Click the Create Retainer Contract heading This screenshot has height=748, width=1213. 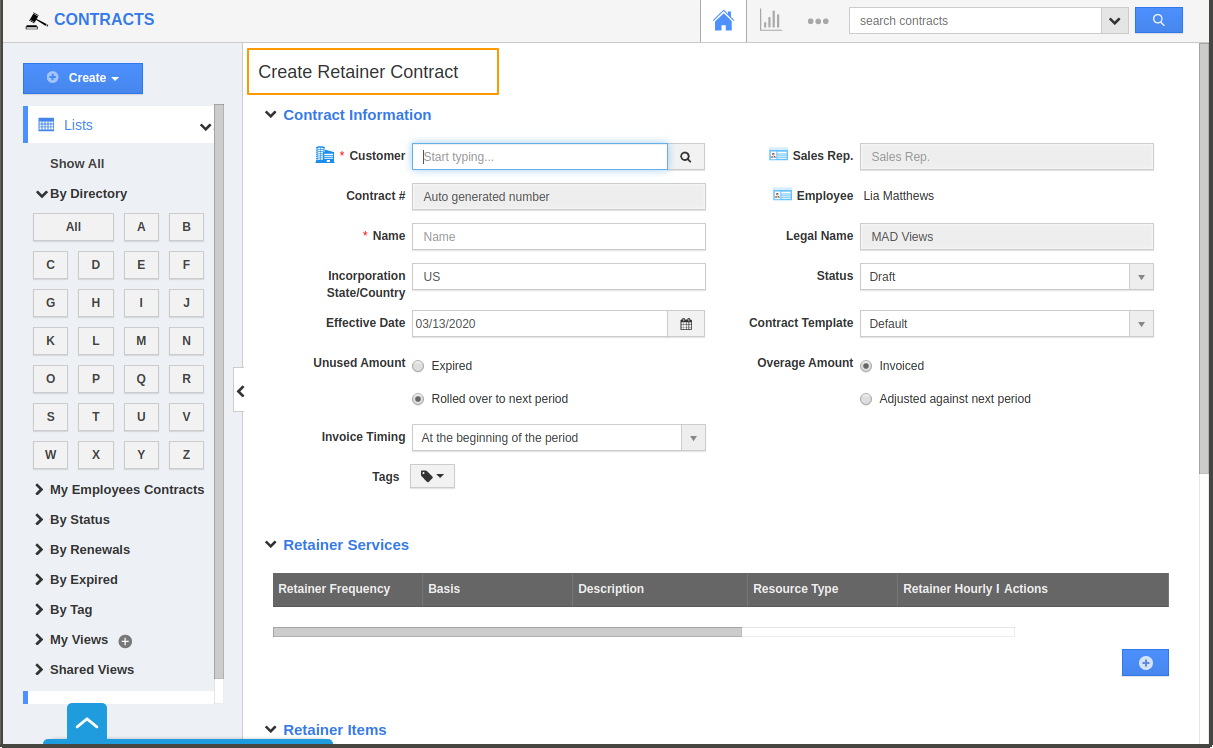pyautogui.click(x=358, y=72)
